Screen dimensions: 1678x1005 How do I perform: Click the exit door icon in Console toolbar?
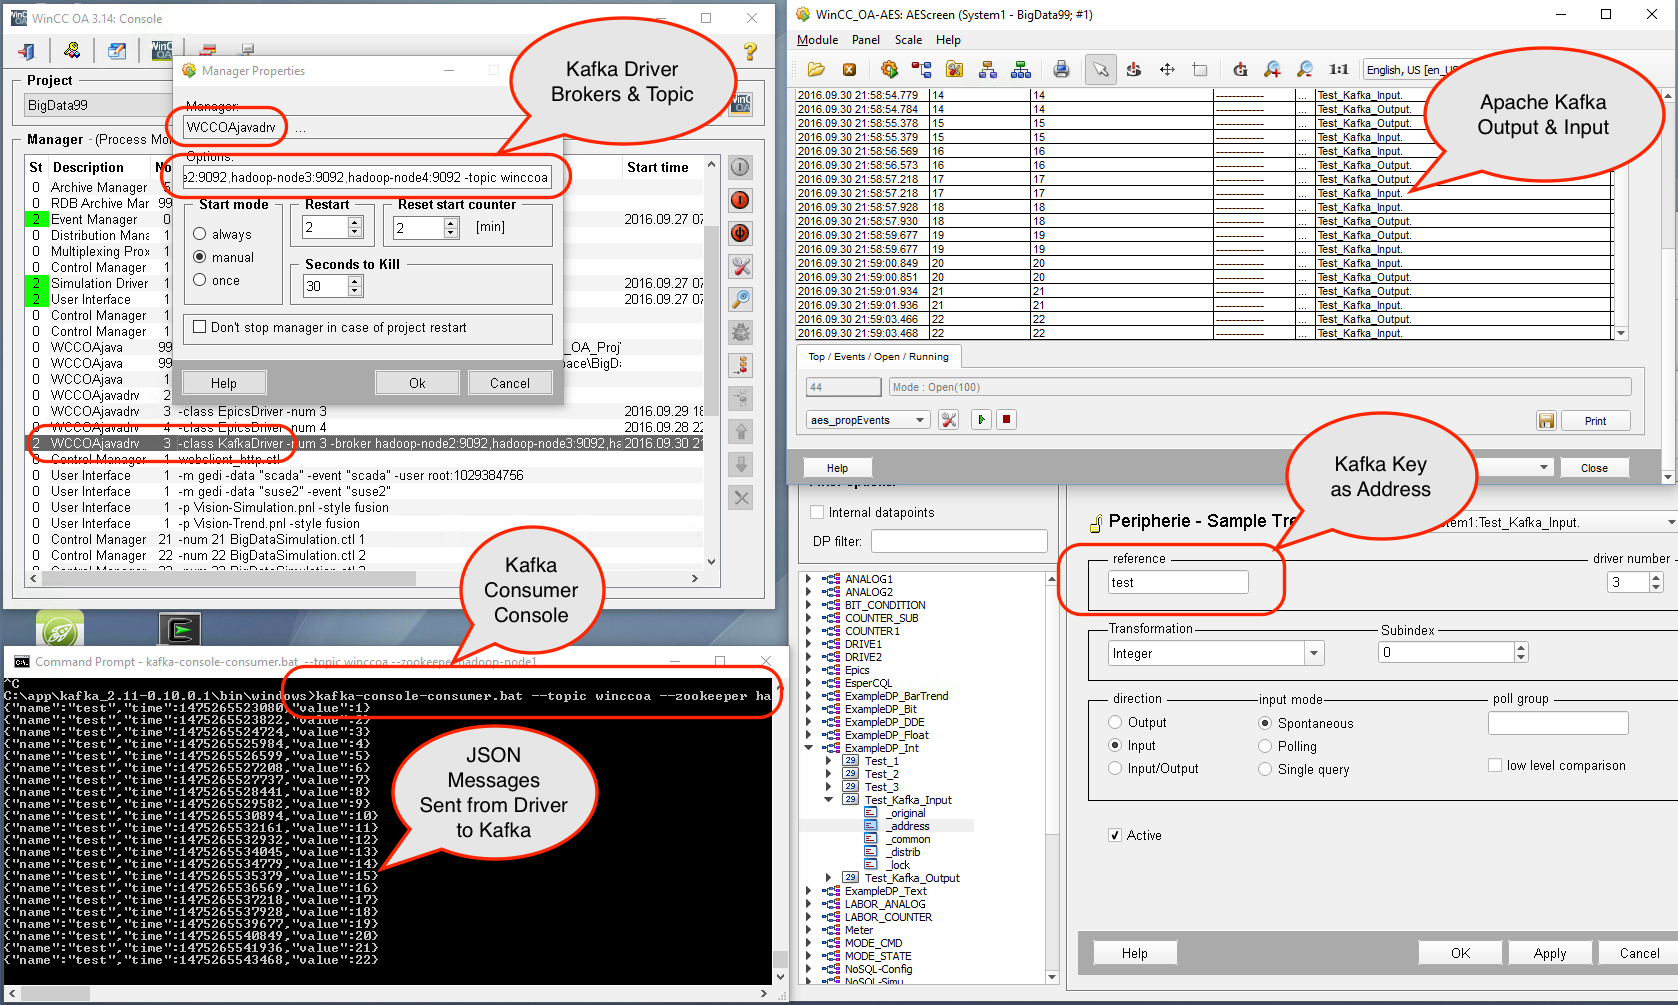pos(27,51)
